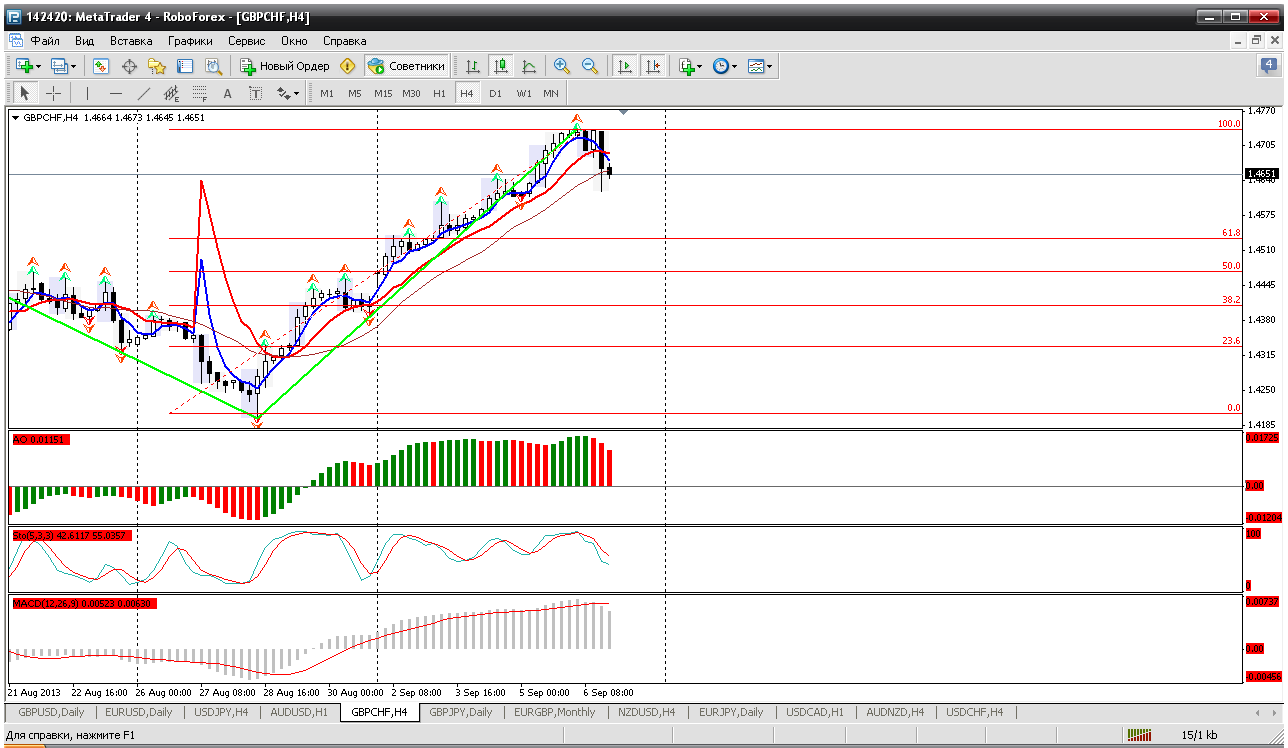Select the Crosshair tool

pos(54,93)
